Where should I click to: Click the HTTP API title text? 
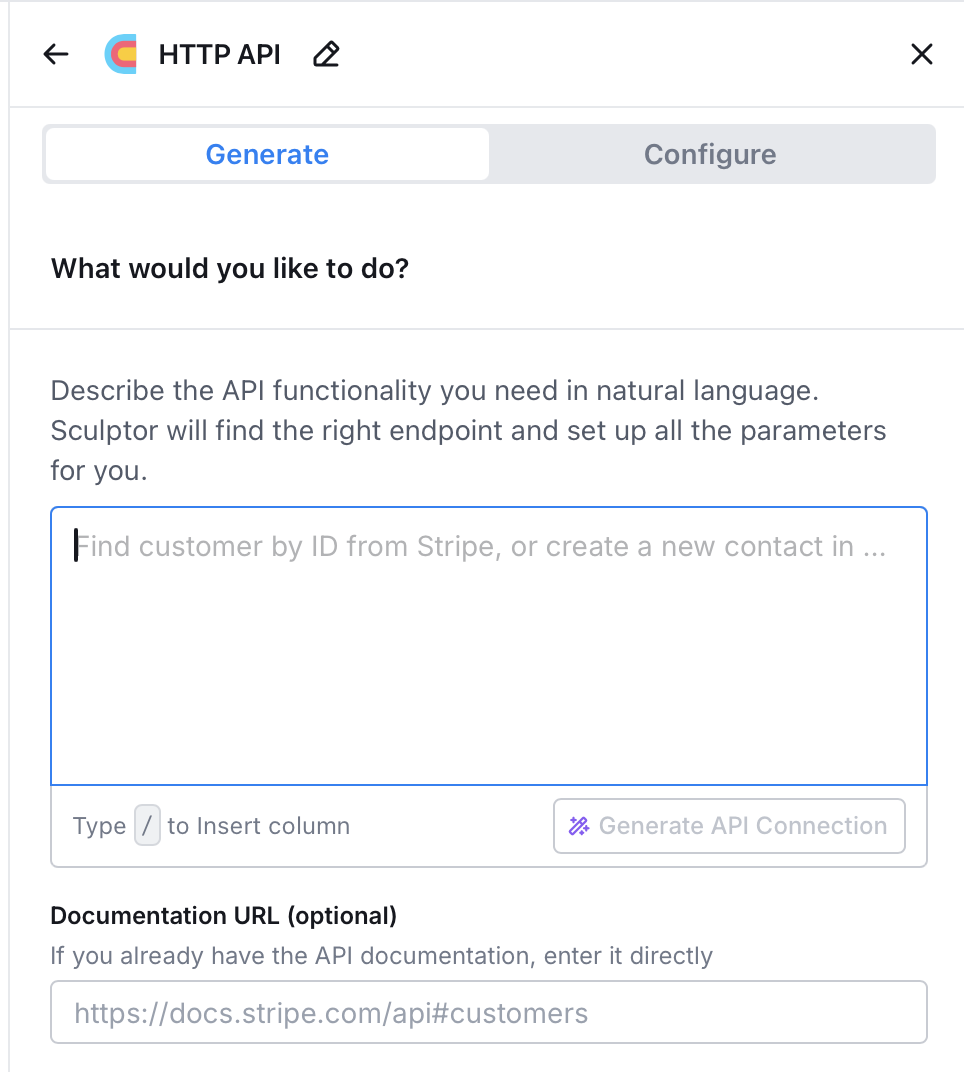[219, 54]
